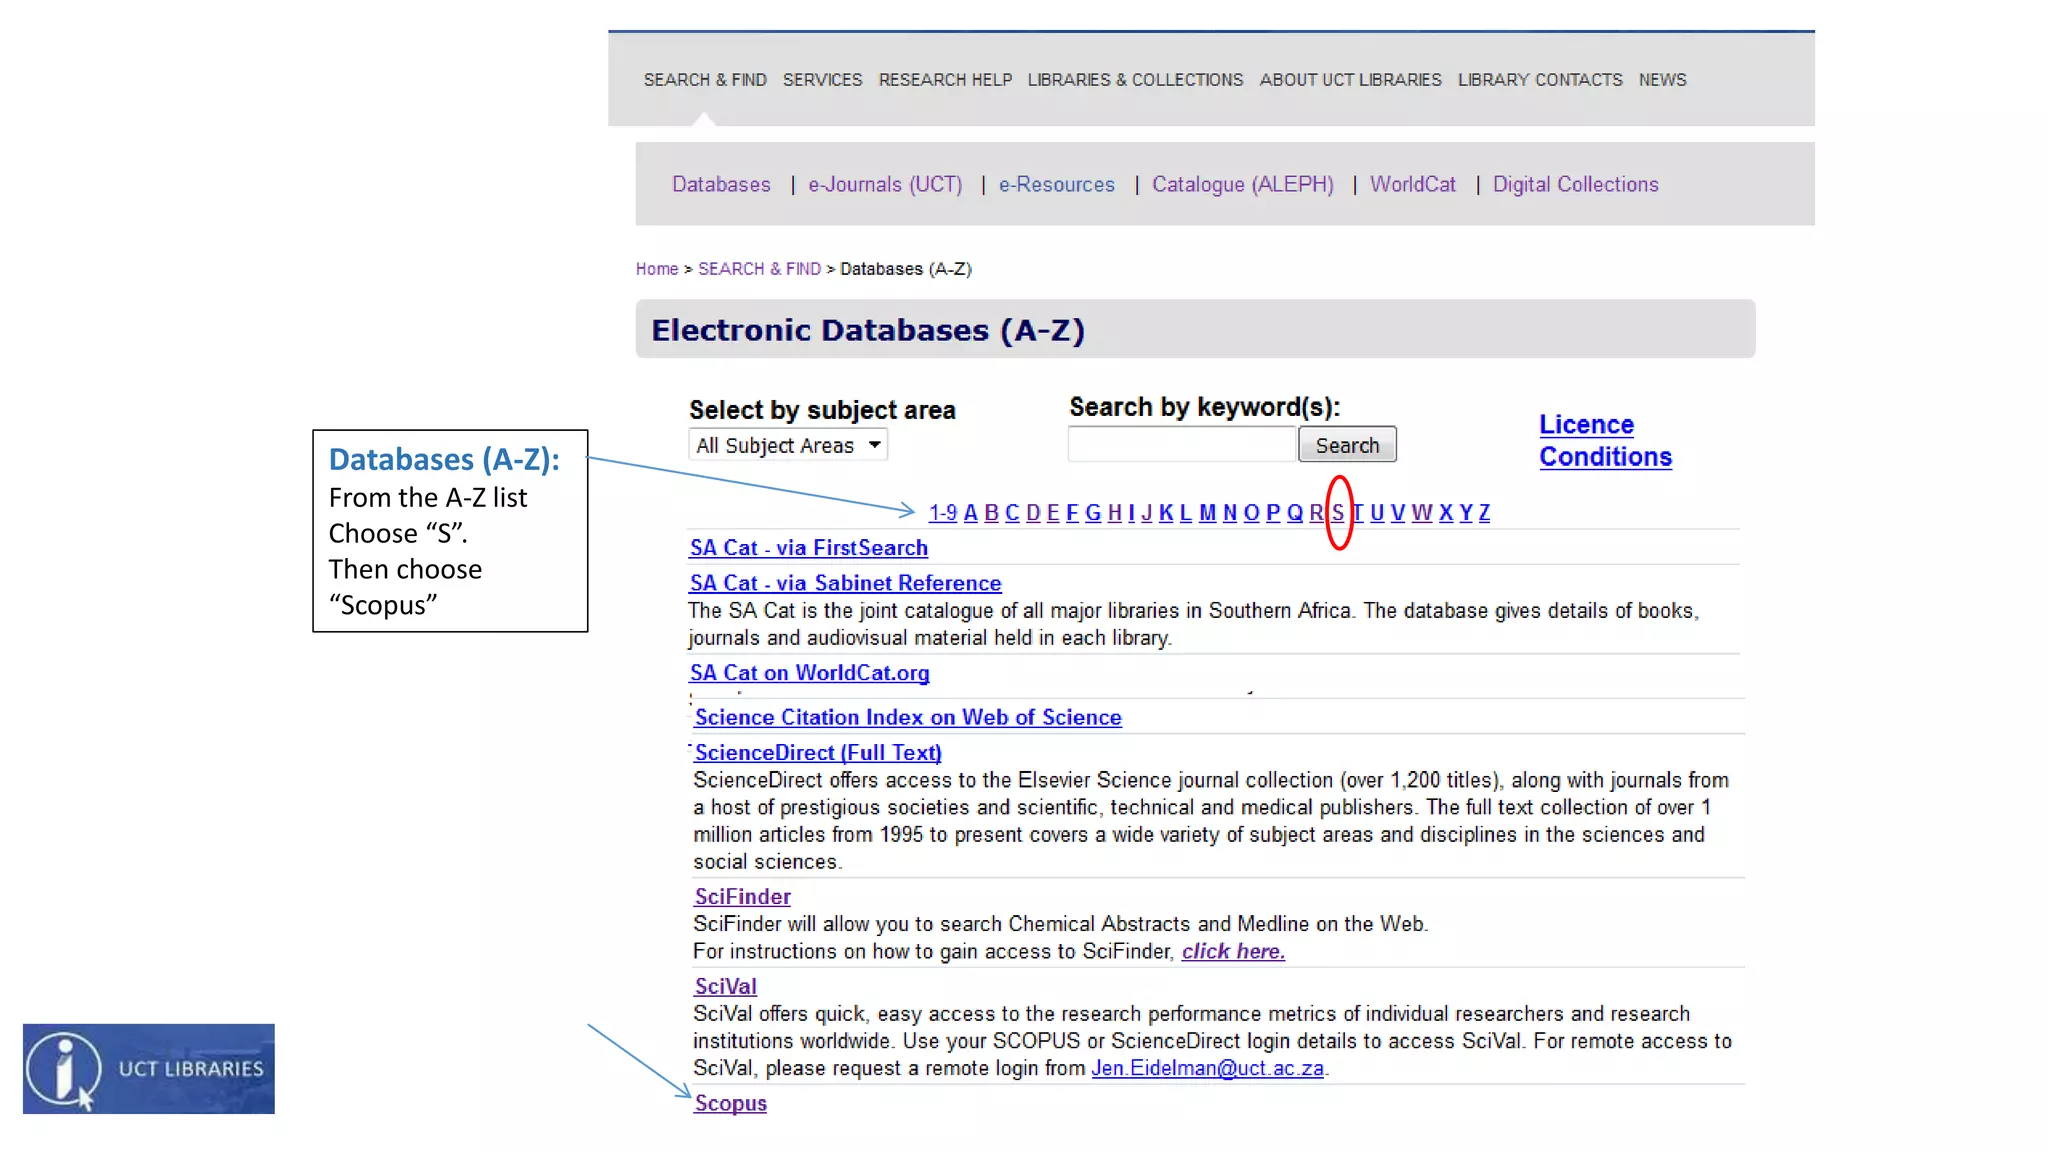The image size is (2048, 1152).
Task: Select letter P in the A-Z list
Action: tap(1273, 512)
